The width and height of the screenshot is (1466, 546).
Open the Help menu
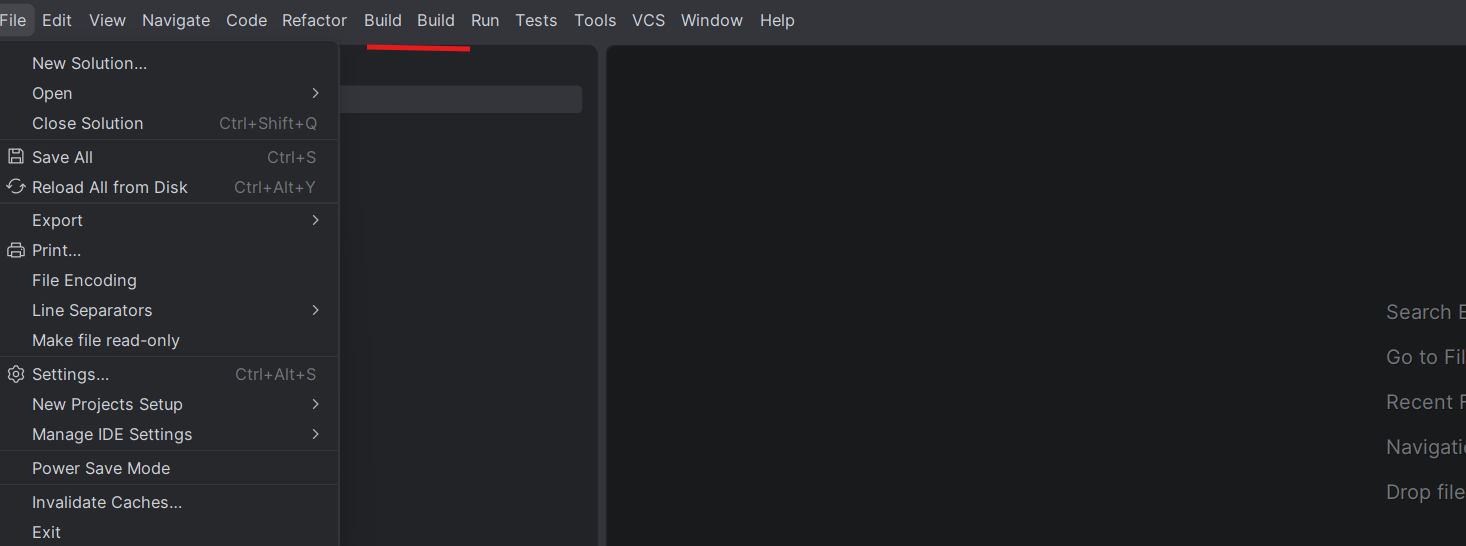[777, 20]
